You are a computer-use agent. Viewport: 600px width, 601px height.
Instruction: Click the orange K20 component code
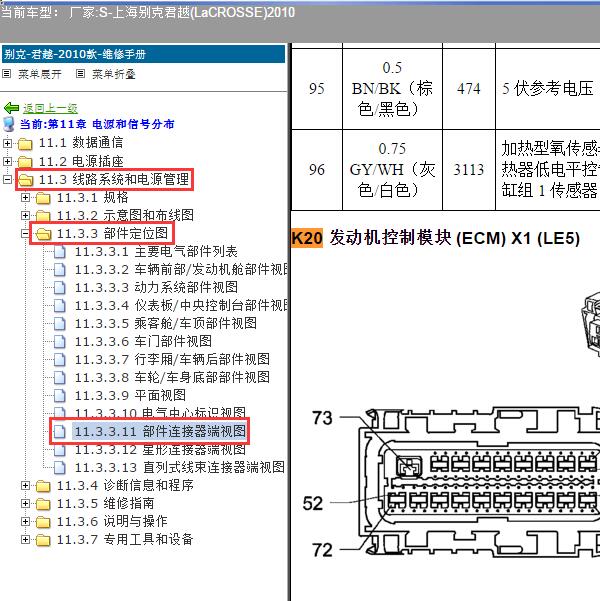coord(307,238)
